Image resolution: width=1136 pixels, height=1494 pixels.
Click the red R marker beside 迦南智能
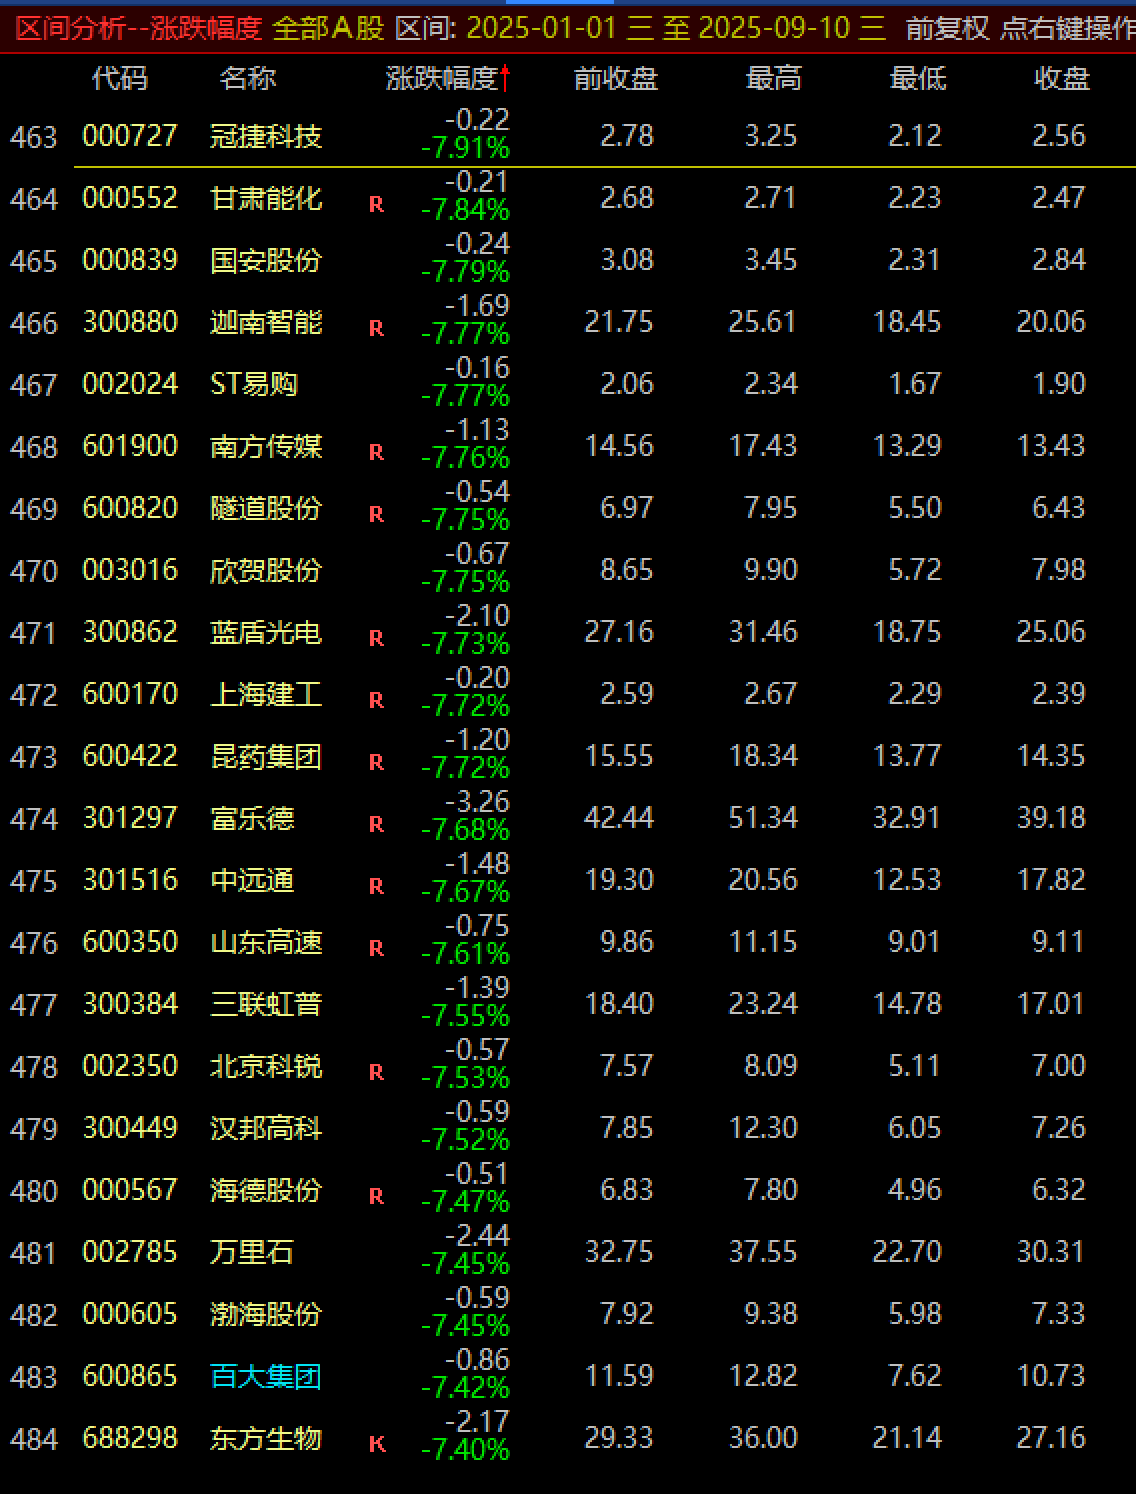tap(376, 329)
